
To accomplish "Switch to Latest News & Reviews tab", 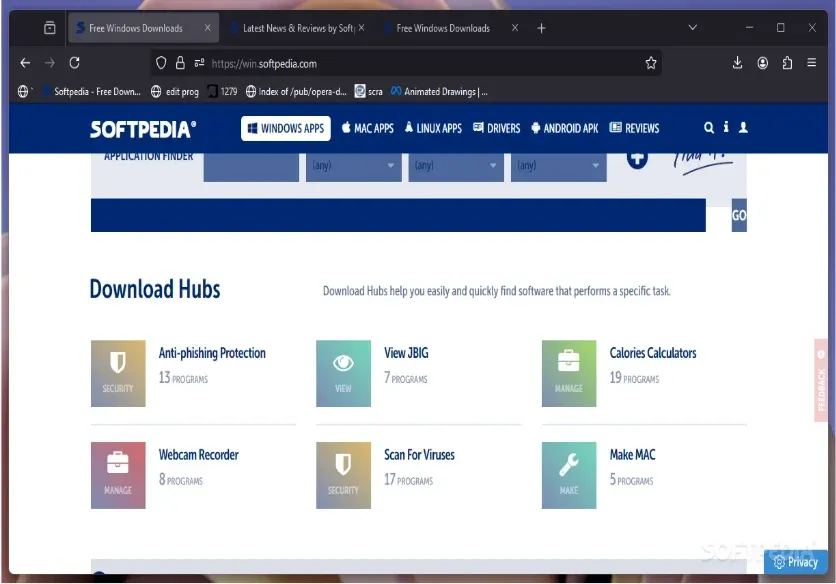I will 298,28.
